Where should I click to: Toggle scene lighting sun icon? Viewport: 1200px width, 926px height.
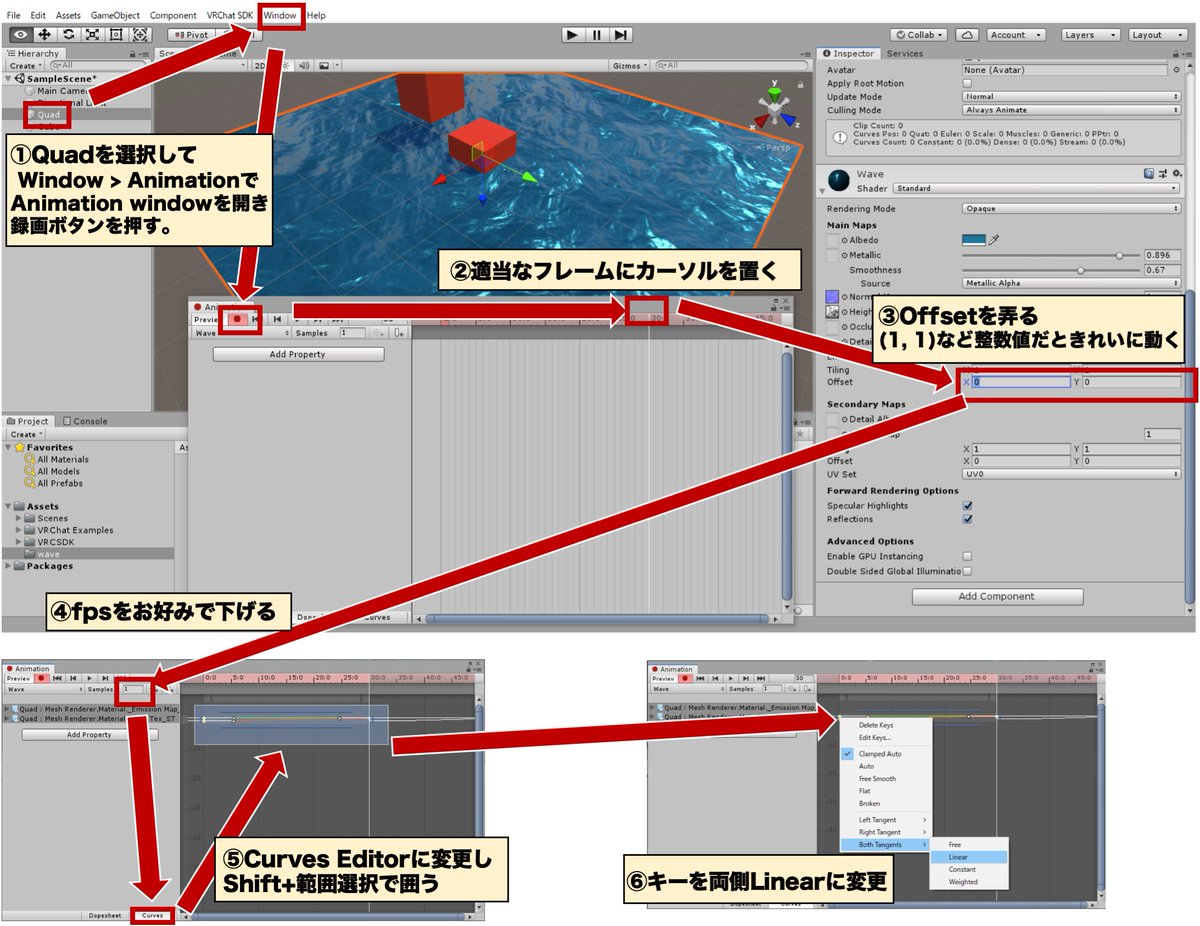[x=286, y=66]
